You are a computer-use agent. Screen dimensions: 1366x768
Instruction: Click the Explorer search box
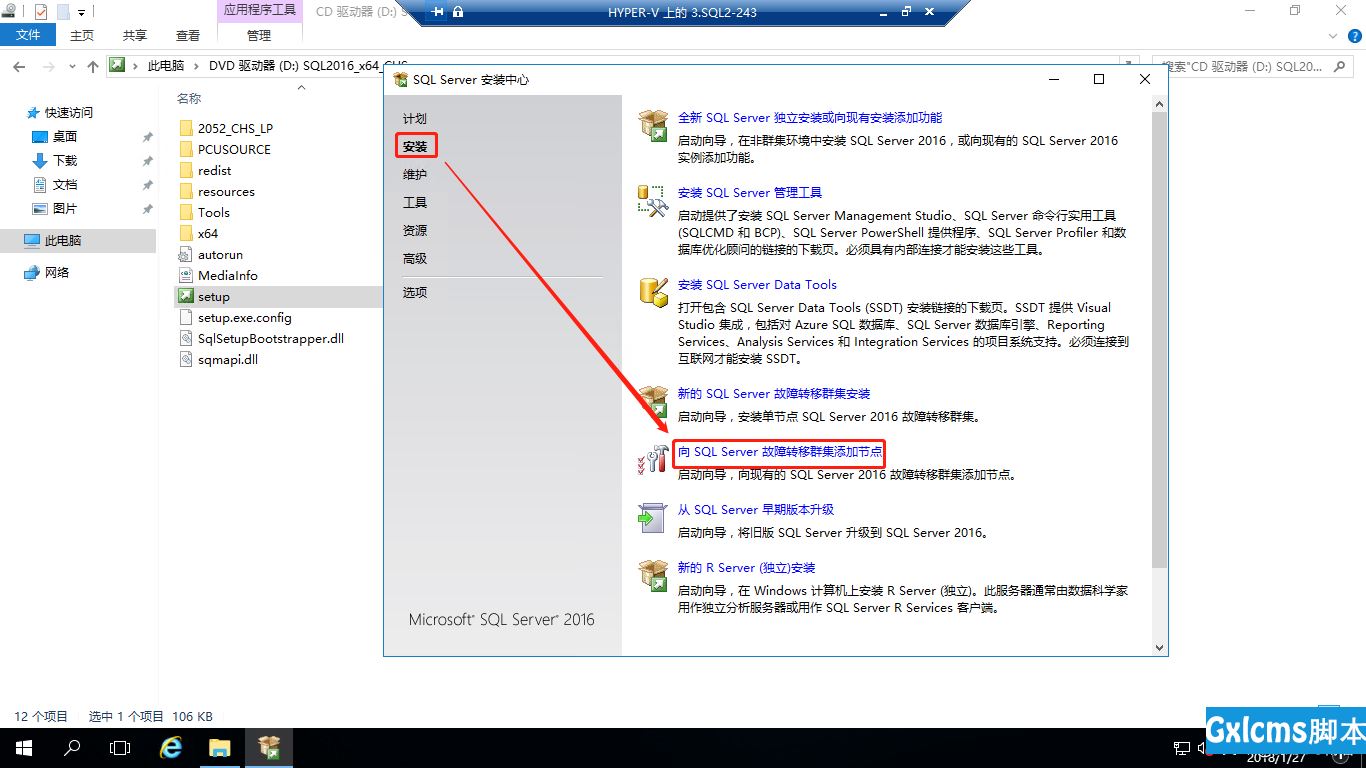coord(1254,66)
